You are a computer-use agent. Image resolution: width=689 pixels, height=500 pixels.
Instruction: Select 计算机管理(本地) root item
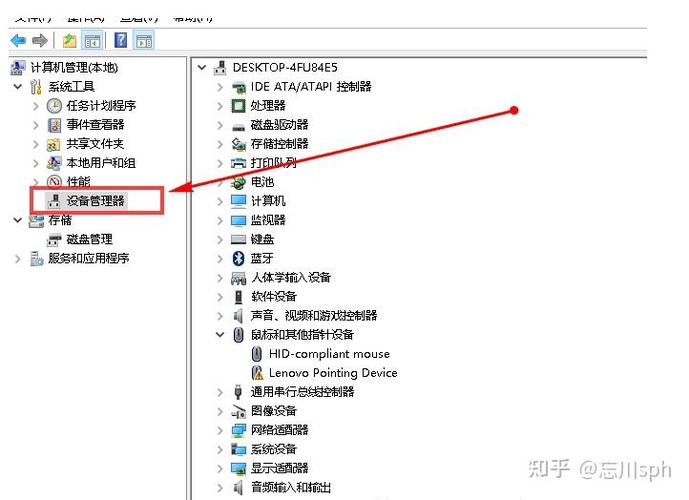point(74,67)
